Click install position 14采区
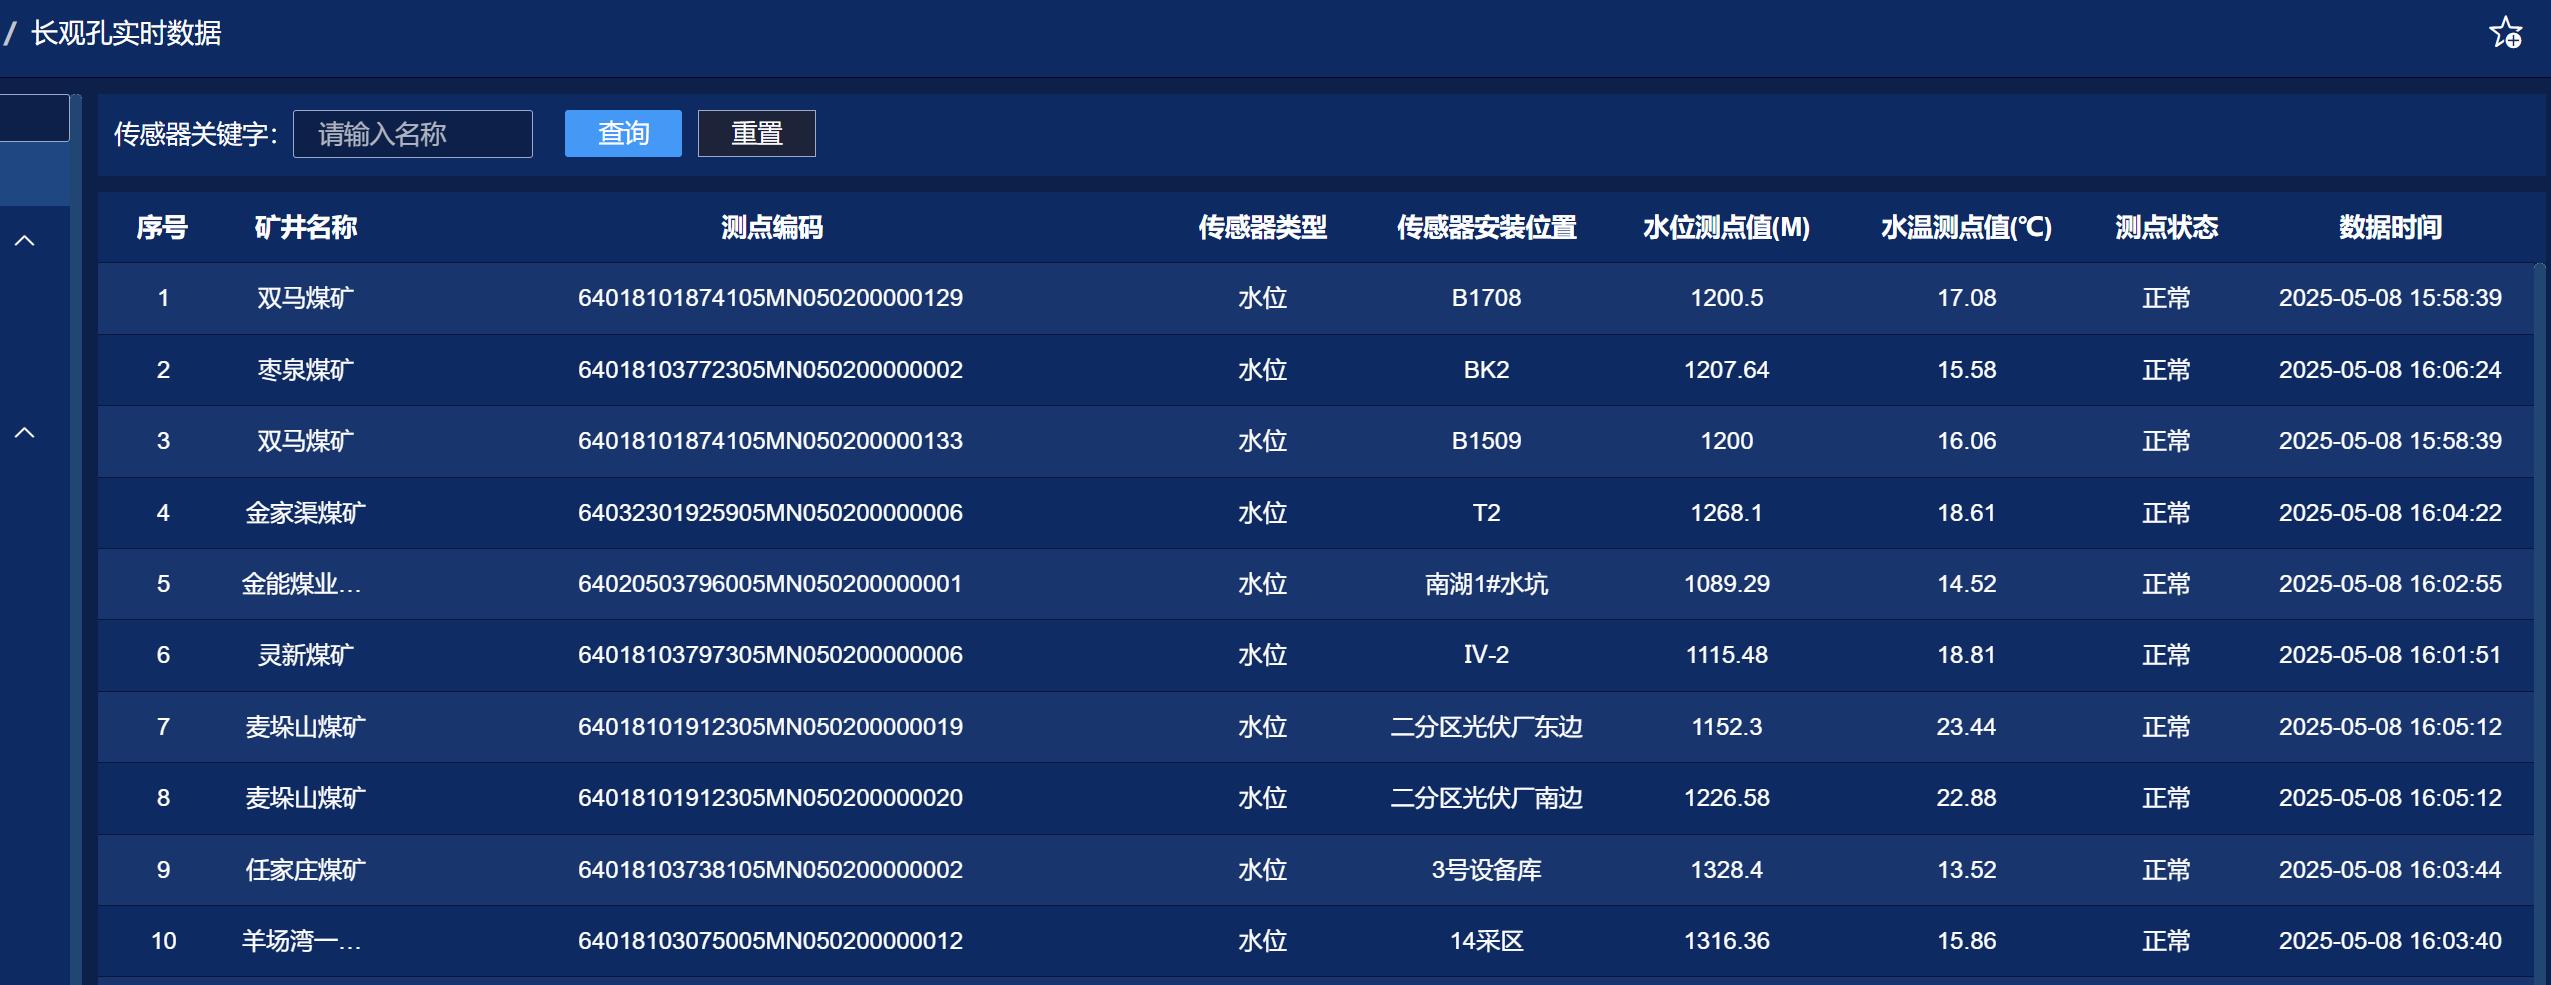The image size is (2551, 985). [1487, 941]
